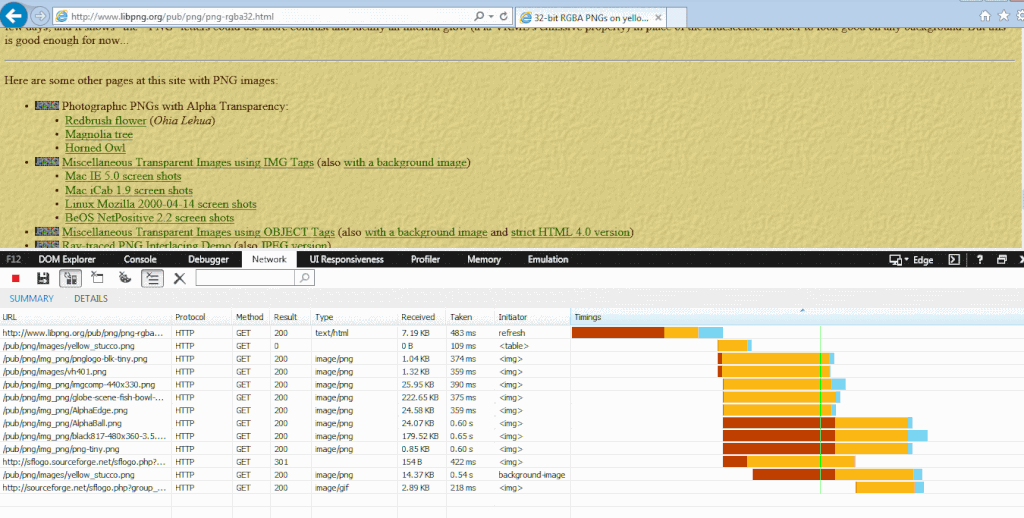The image size is (1024, 518).
Task: Open a new tab next to the current tab
Action: 677,18
